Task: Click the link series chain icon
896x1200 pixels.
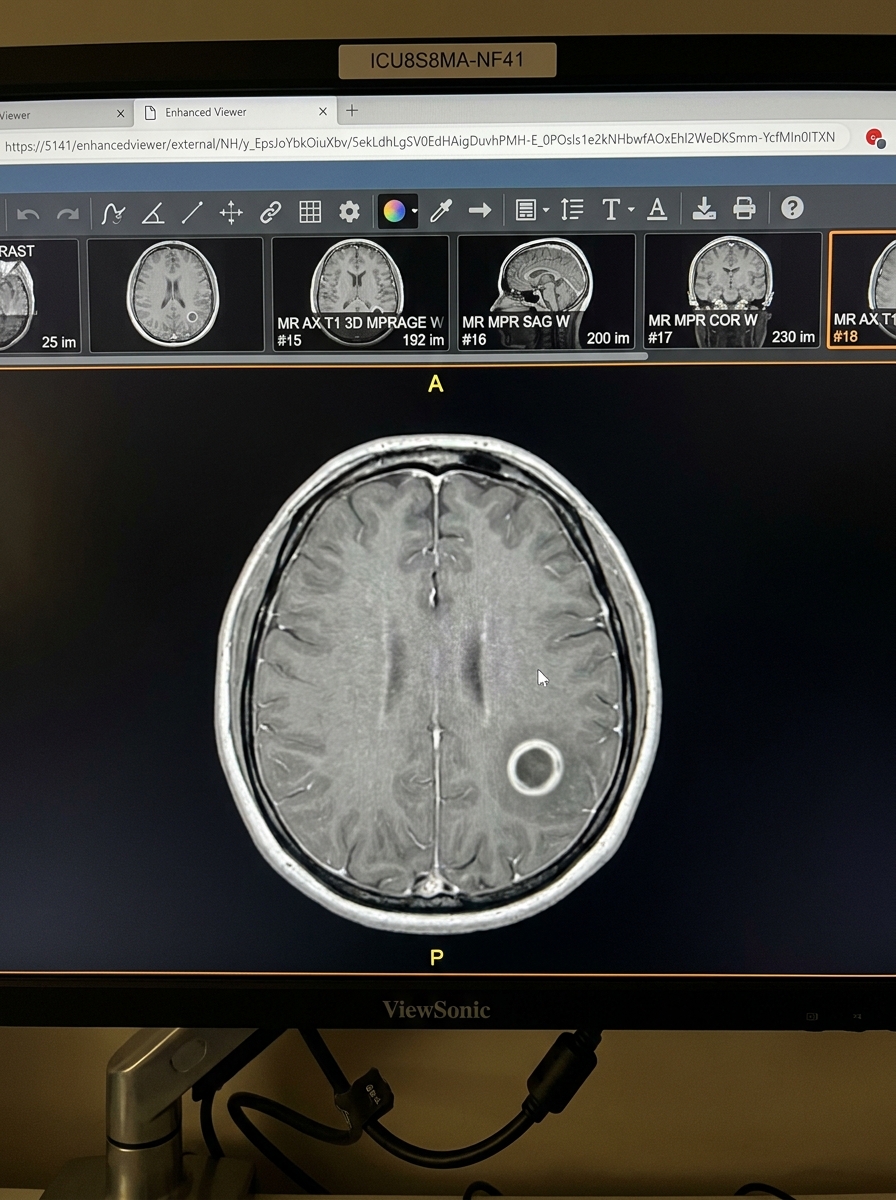Action: click(270, 212)
